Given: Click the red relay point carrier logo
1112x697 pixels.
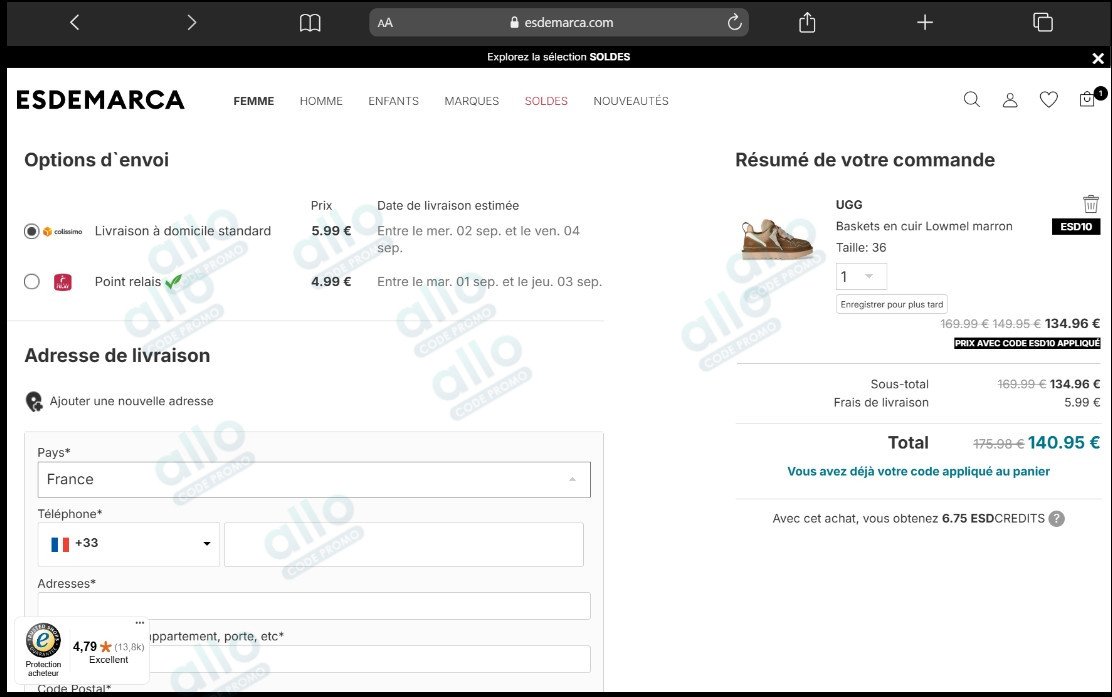Looking at the screenshot, I should point(63,282).
